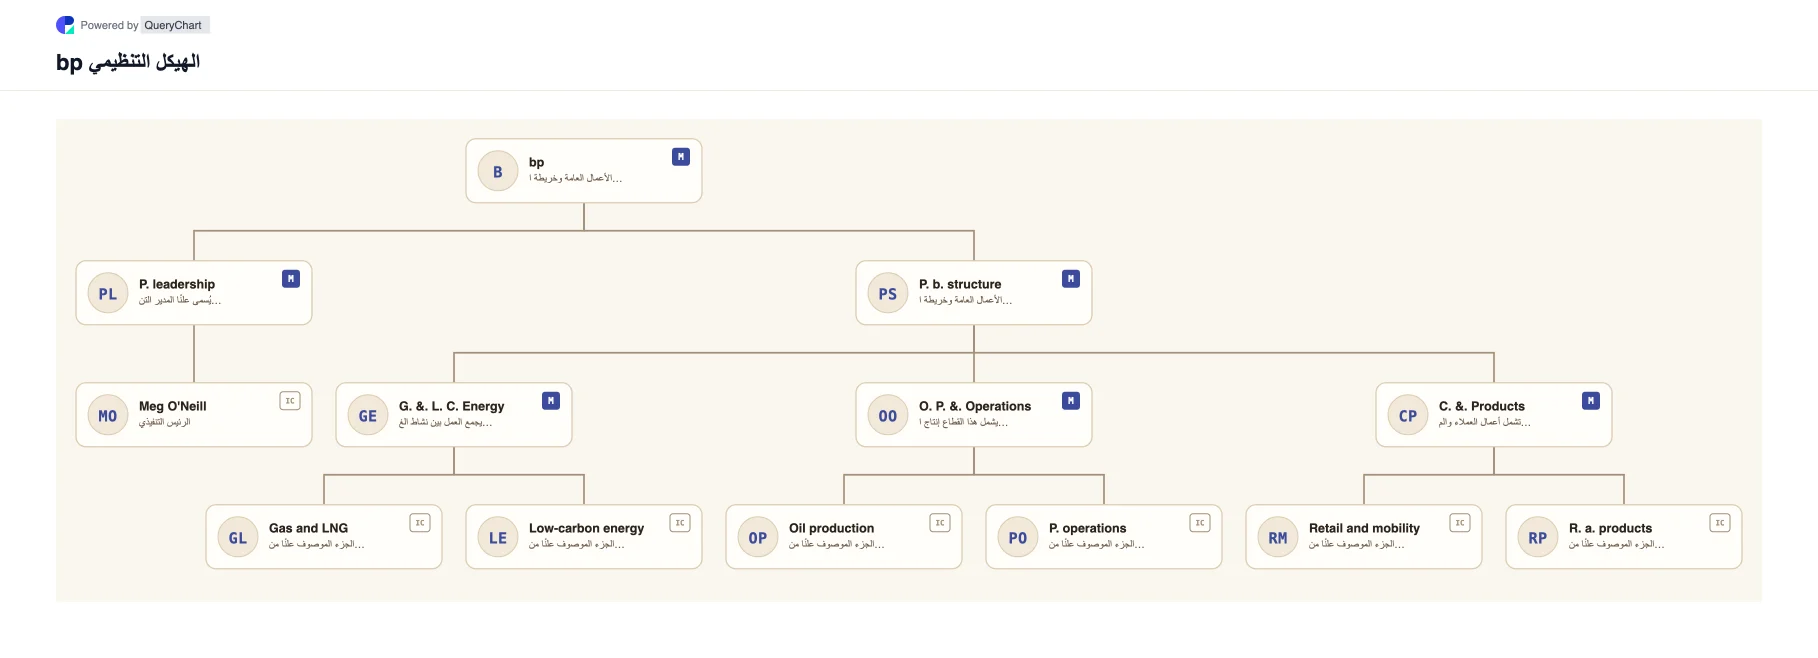The image size is (1818, 658).
Task: Select the Retail and mobility title
Action: [x=1364, y=528]
